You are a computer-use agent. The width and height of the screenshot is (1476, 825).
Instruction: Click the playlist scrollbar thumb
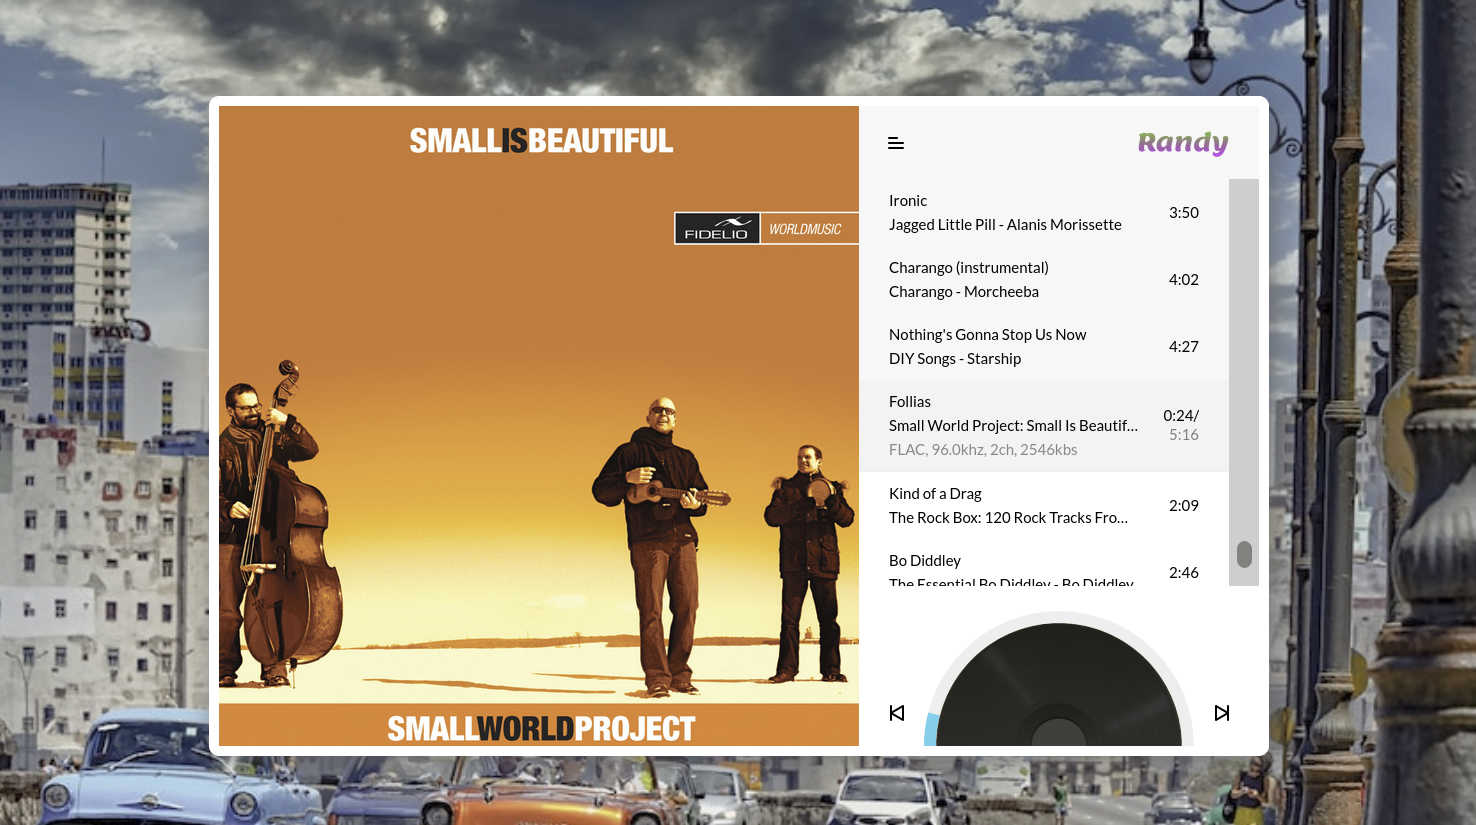1244,554
